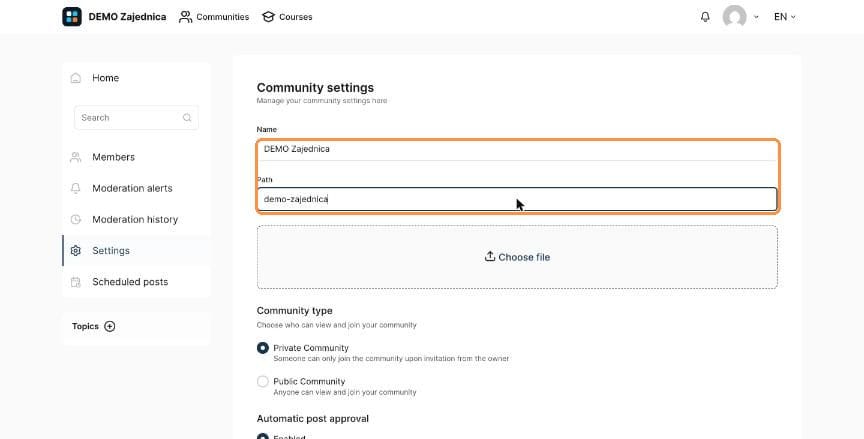This screenshot has width=864, height=439.
Task: Click the DEMO Zajednica app logo icon
Action: pyautogui.click(x=72, y=17)
